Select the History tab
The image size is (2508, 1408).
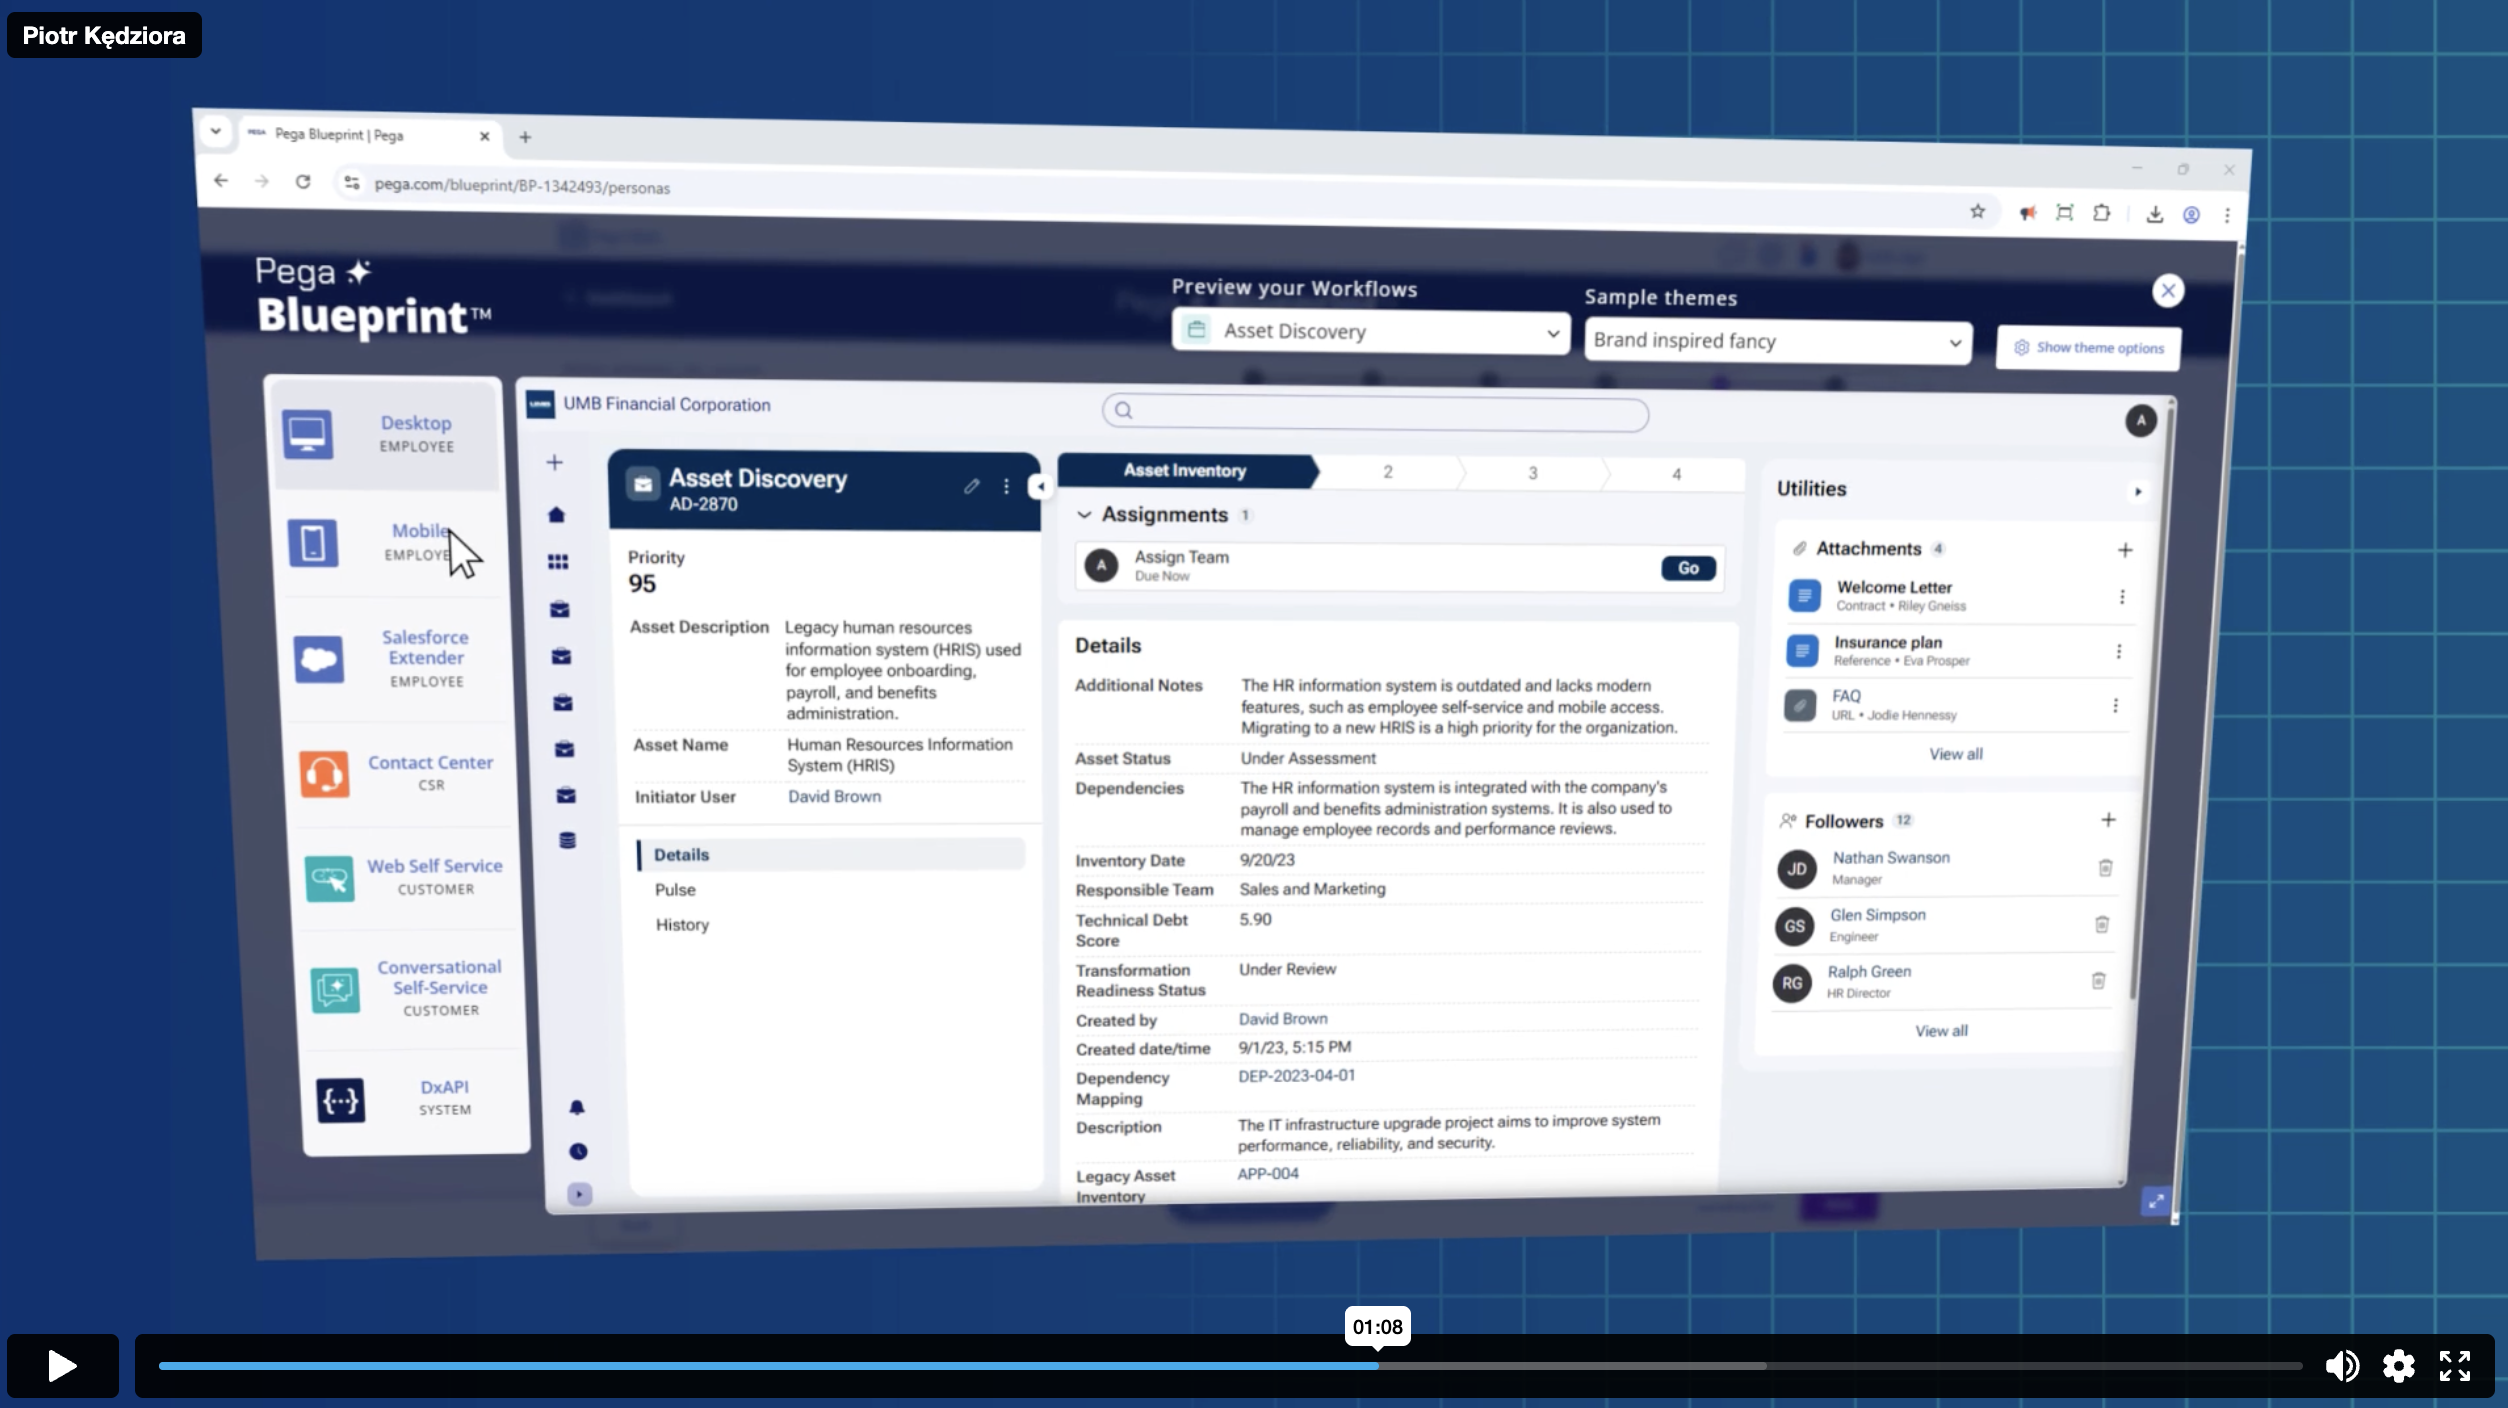coord(682,925)
